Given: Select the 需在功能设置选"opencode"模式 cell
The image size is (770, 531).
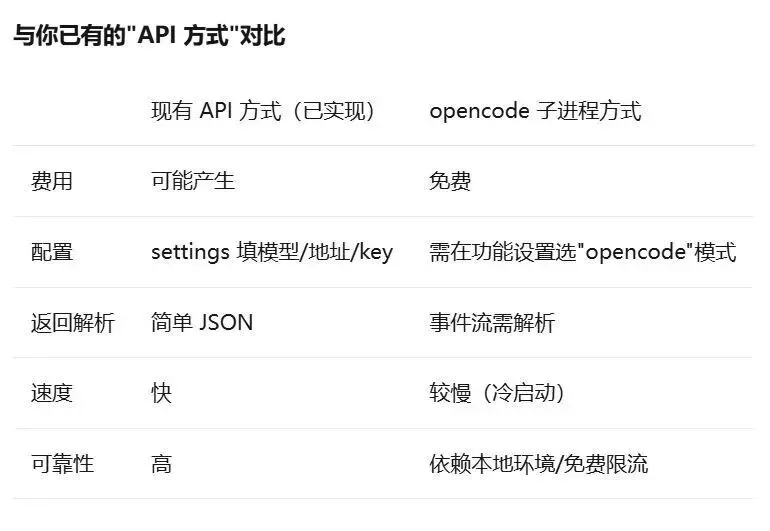Looking at the screenshot, I should (x=582, y=252).
